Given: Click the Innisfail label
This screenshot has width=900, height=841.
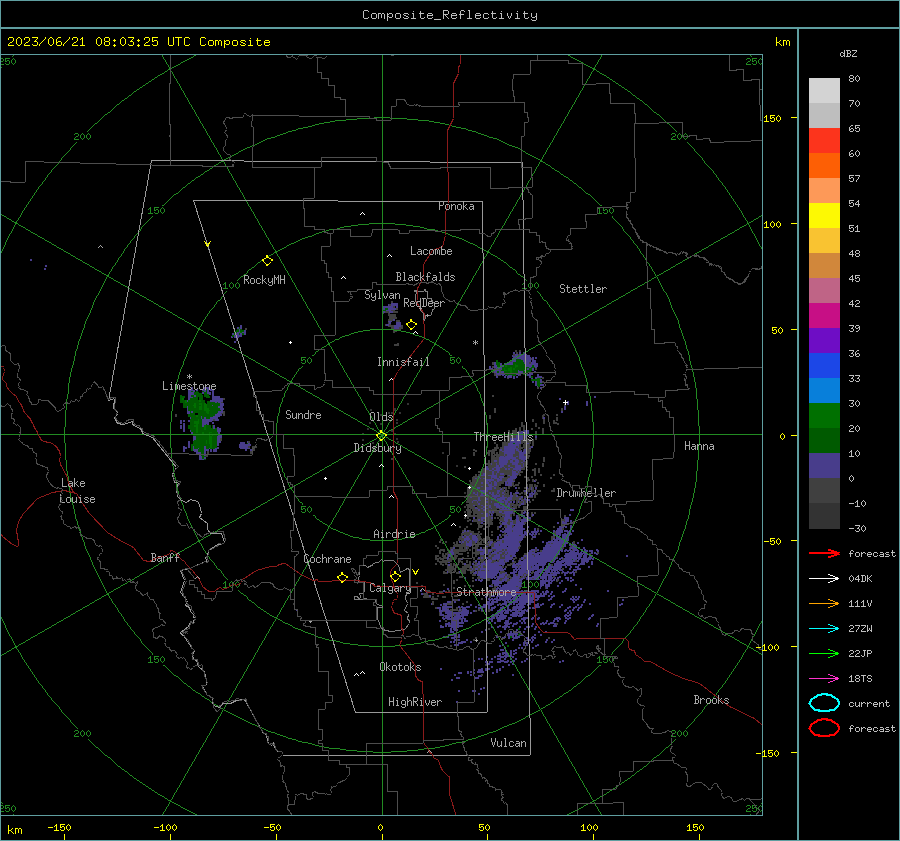Looking at the screenshot, I should 403,362.
